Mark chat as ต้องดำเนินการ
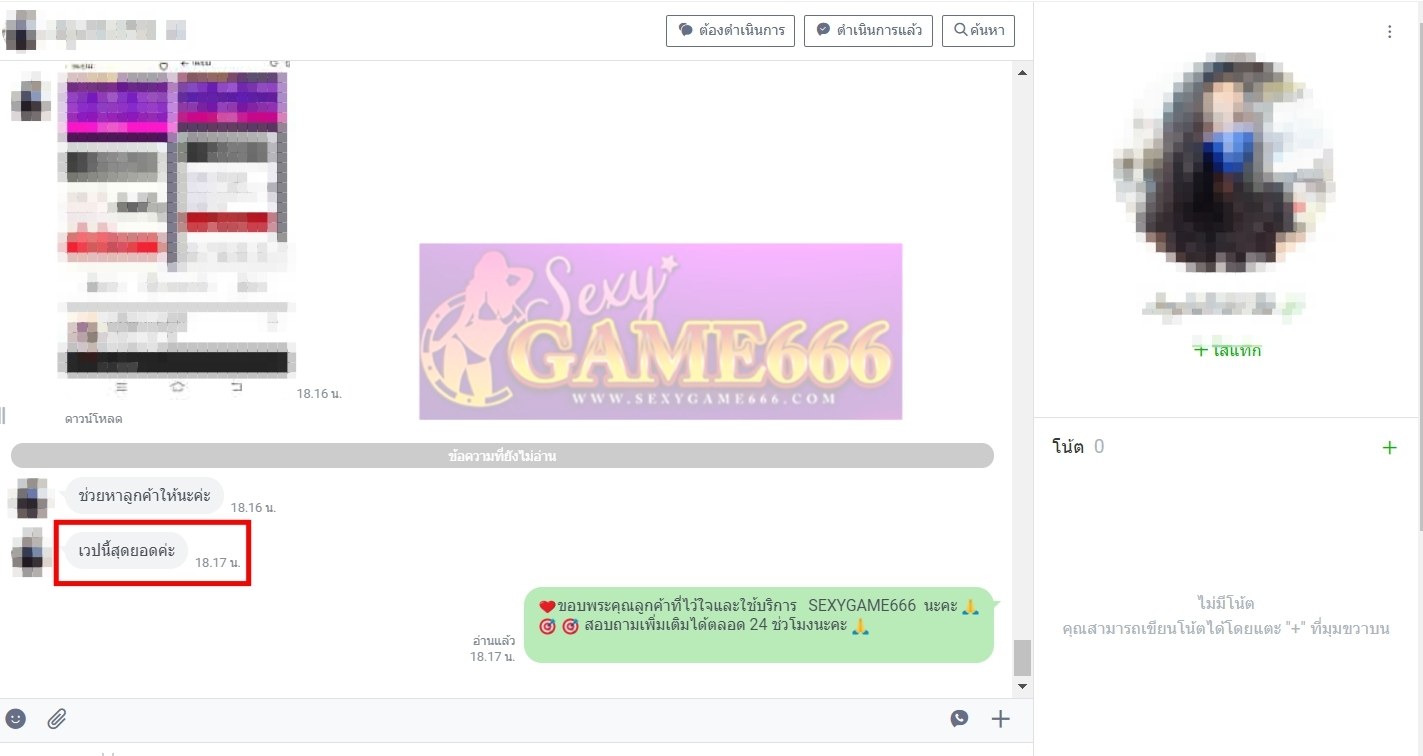1423x756 pixels. (x=731, y=30)
